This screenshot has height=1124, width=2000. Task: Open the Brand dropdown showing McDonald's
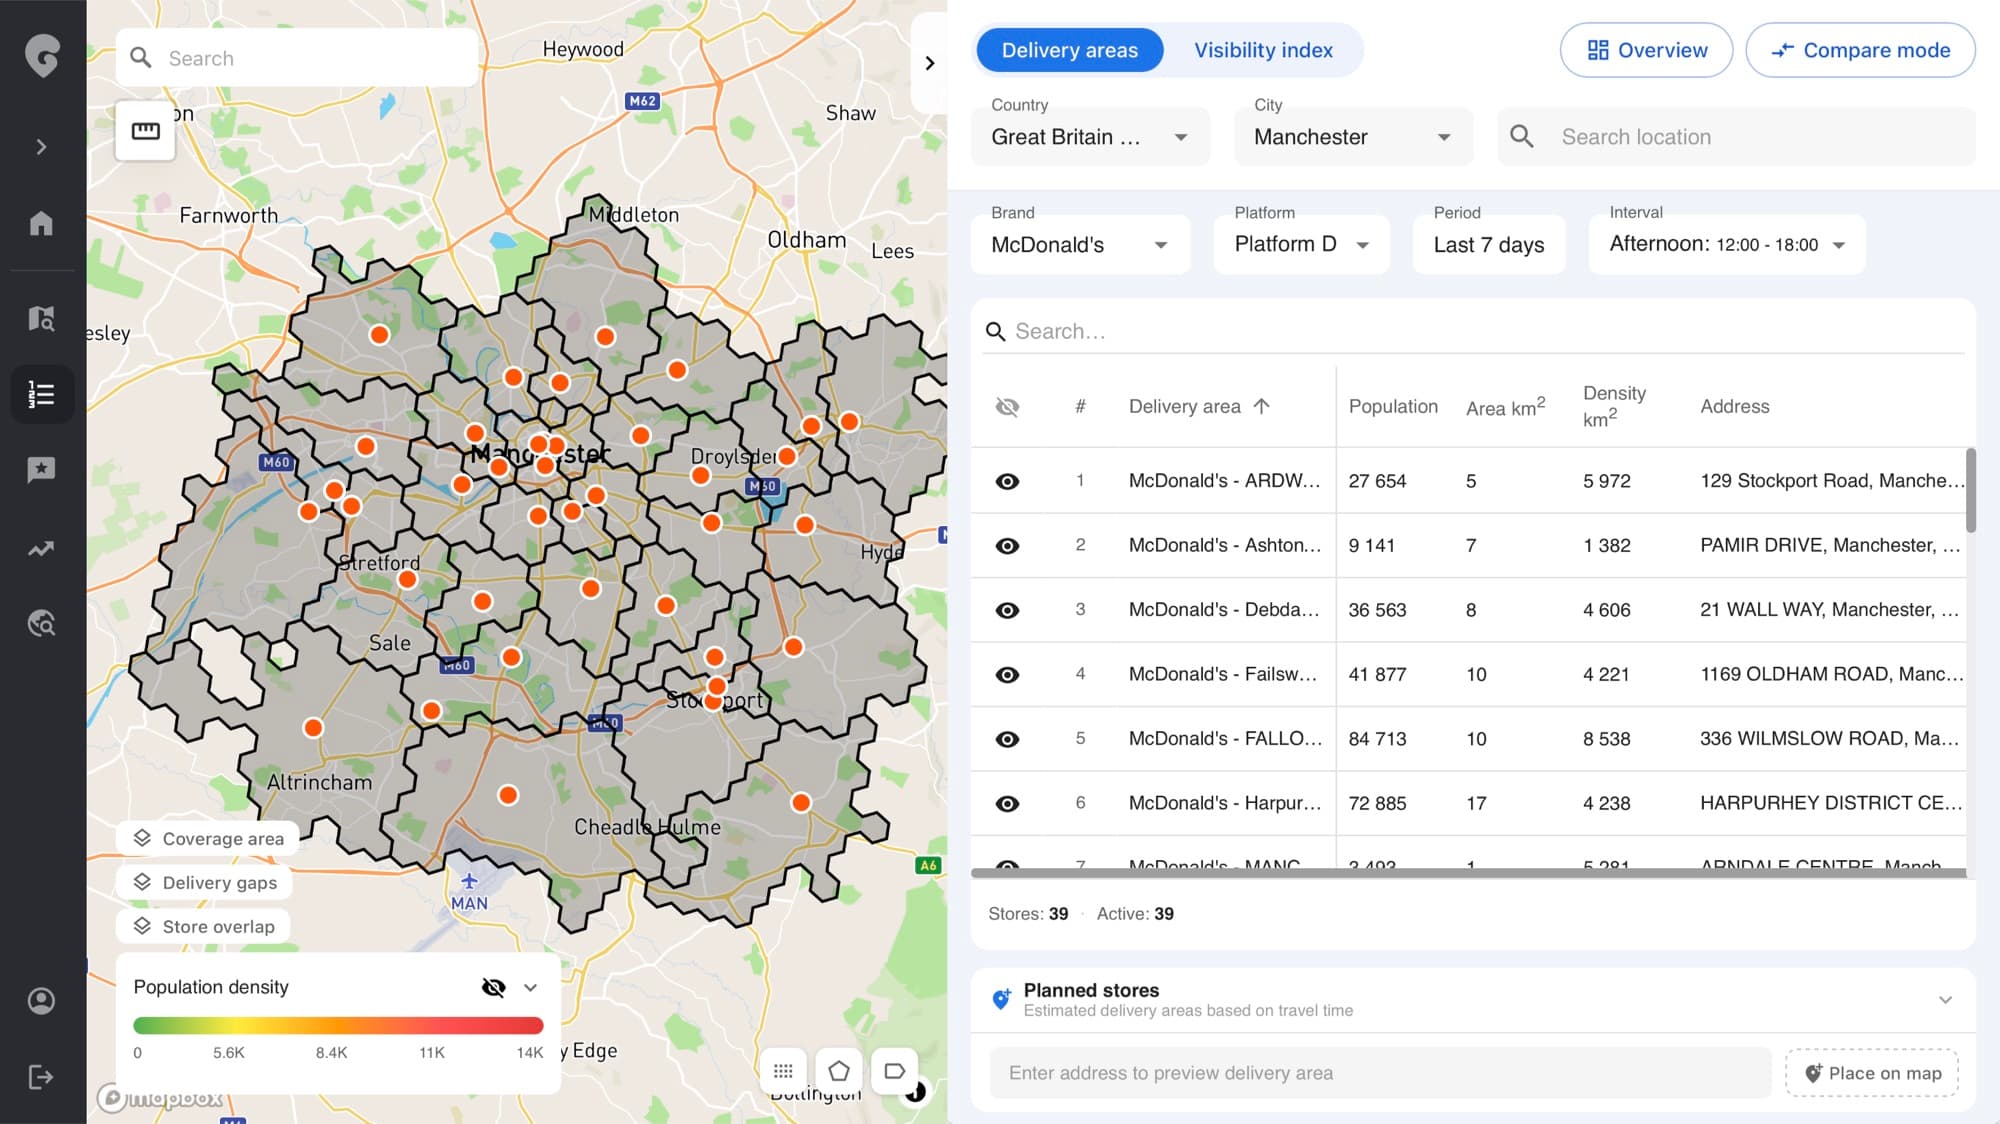(1080, 244)
